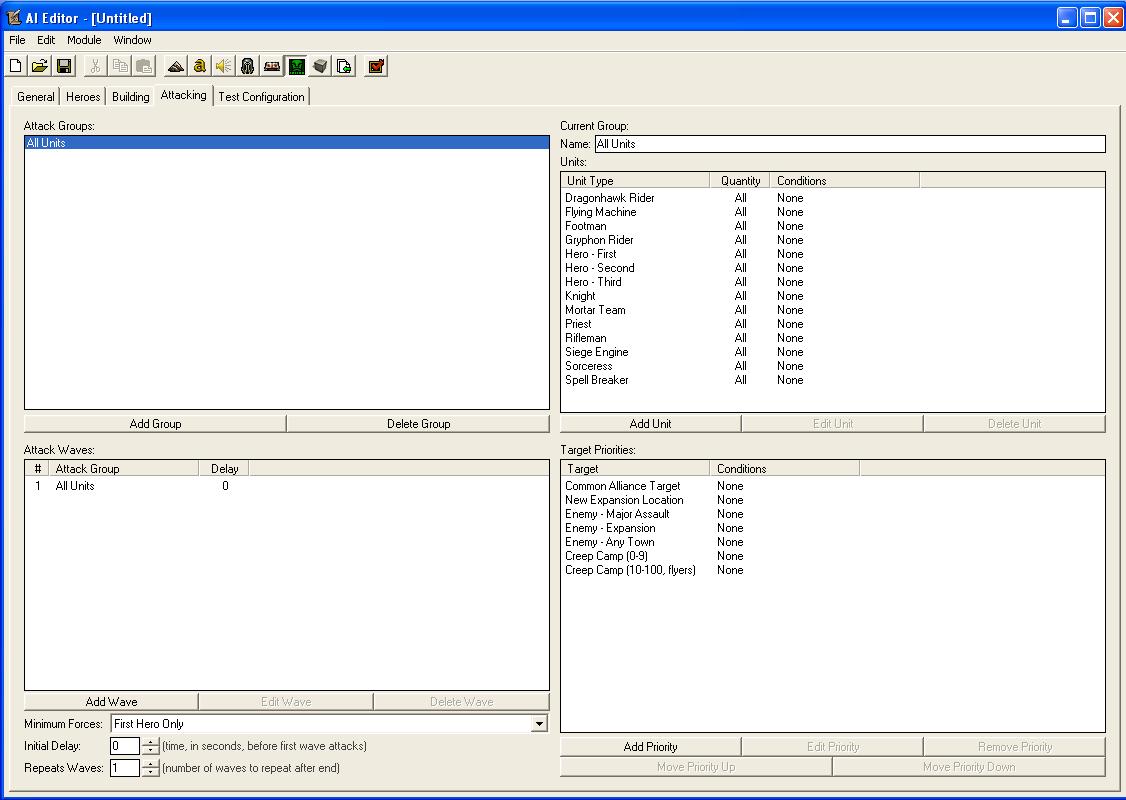The image size is (1126, 800).
Task: Click the Delete Group button
Action: tap(419, 424)
